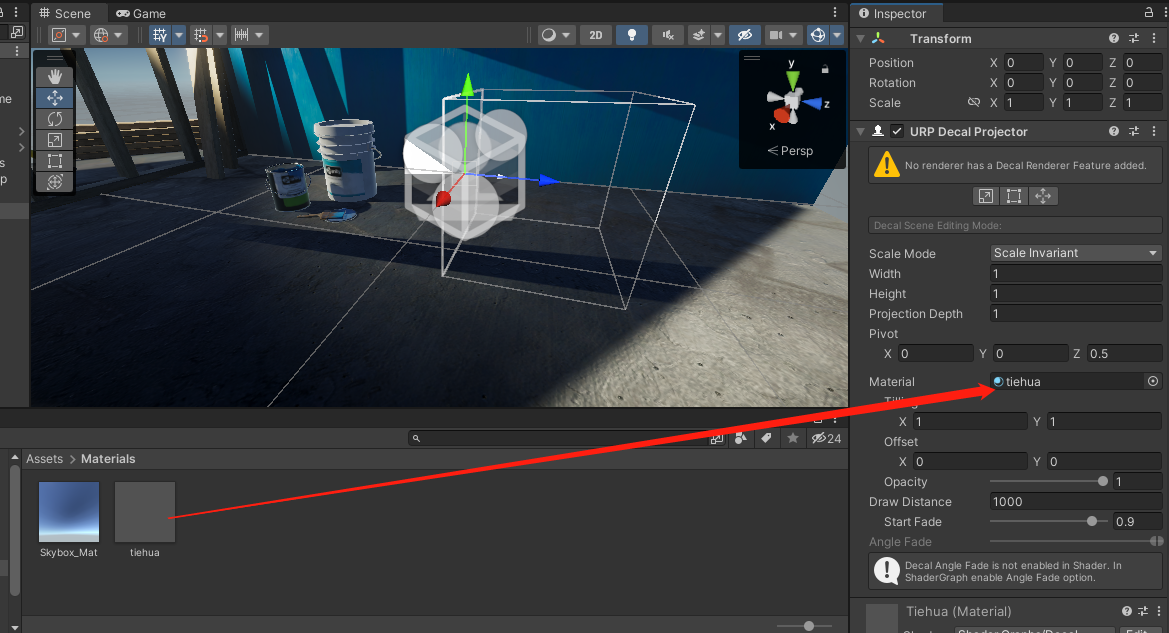Click the tool handle pivot position icon
The image size is (1169, 633).
[x=60, y=35]
